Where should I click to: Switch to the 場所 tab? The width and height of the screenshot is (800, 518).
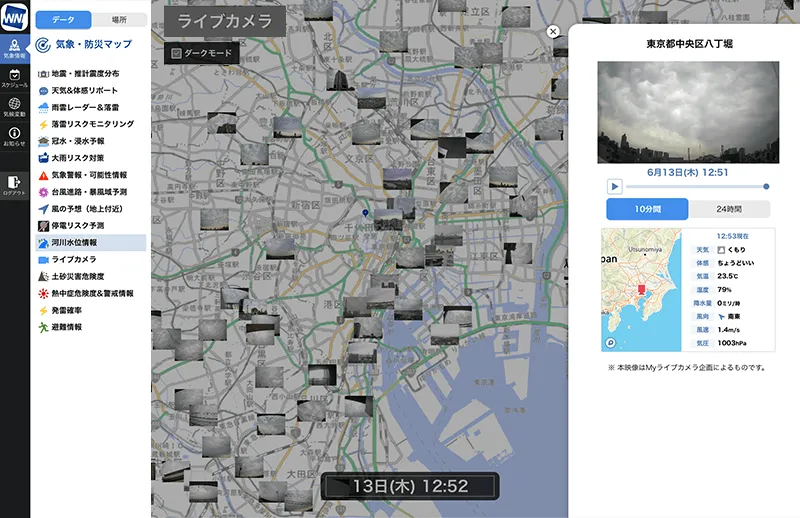[119, 19]
